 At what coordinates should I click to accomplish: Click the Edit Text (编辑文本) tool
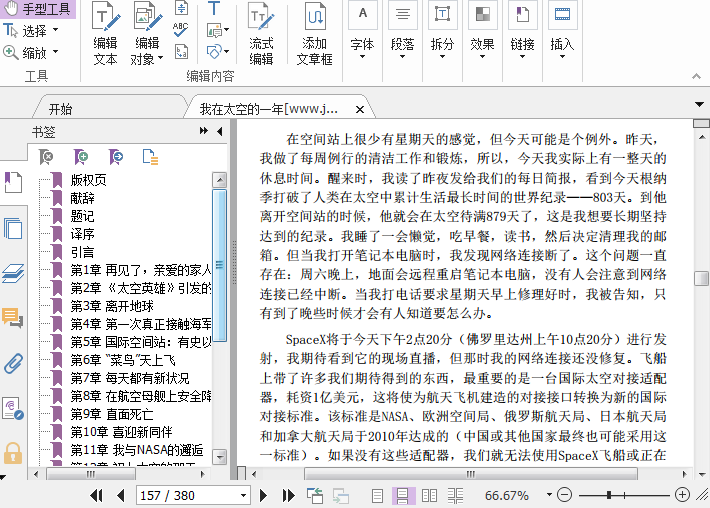click(105, 34)
